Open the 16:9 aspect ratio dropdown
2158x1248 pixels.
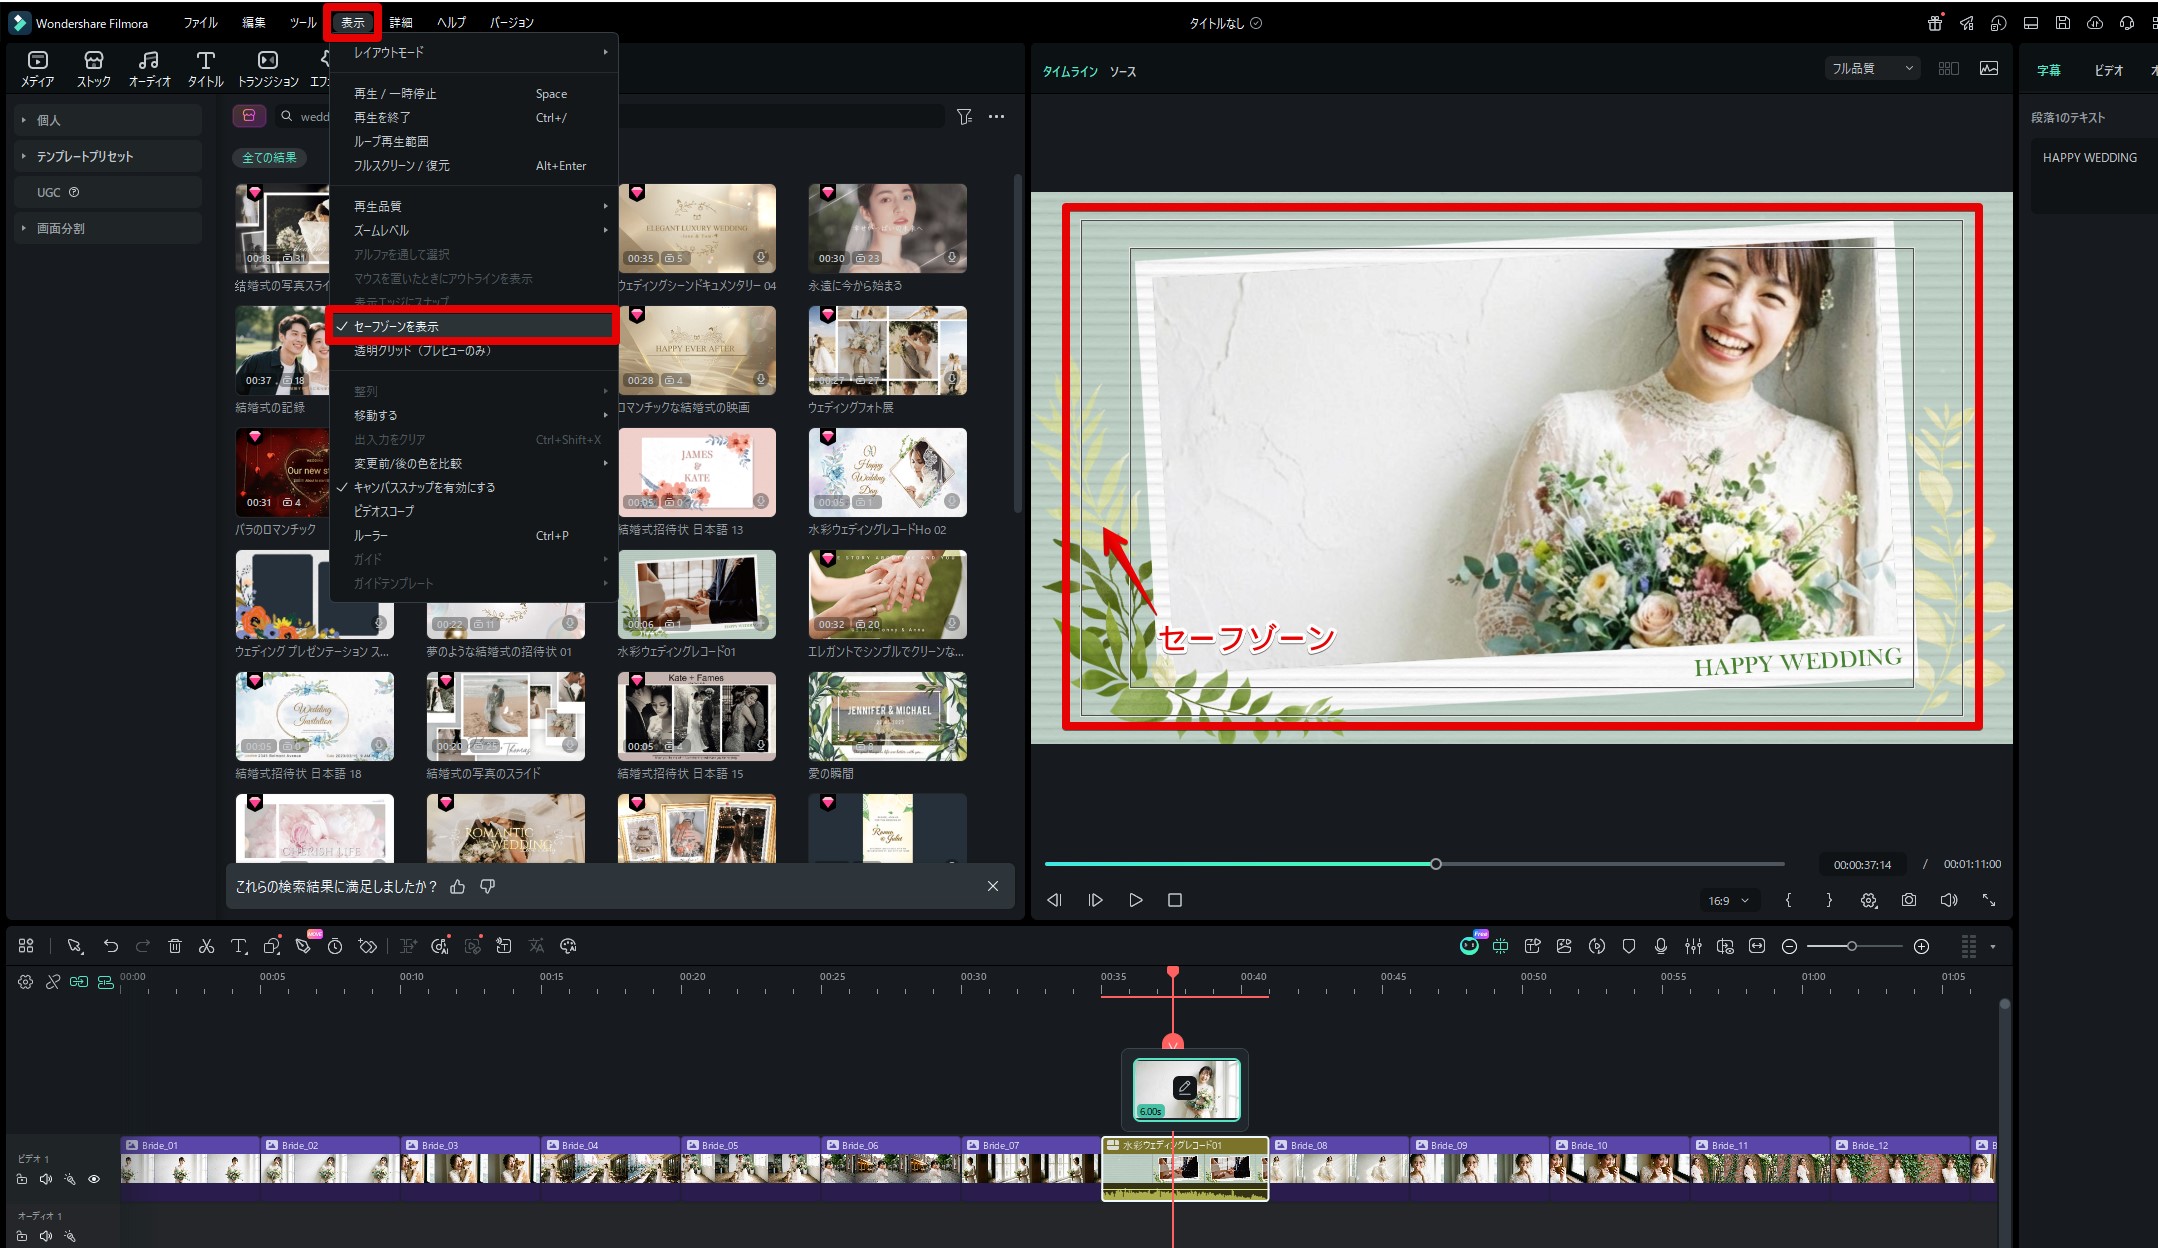(1729, 900)
